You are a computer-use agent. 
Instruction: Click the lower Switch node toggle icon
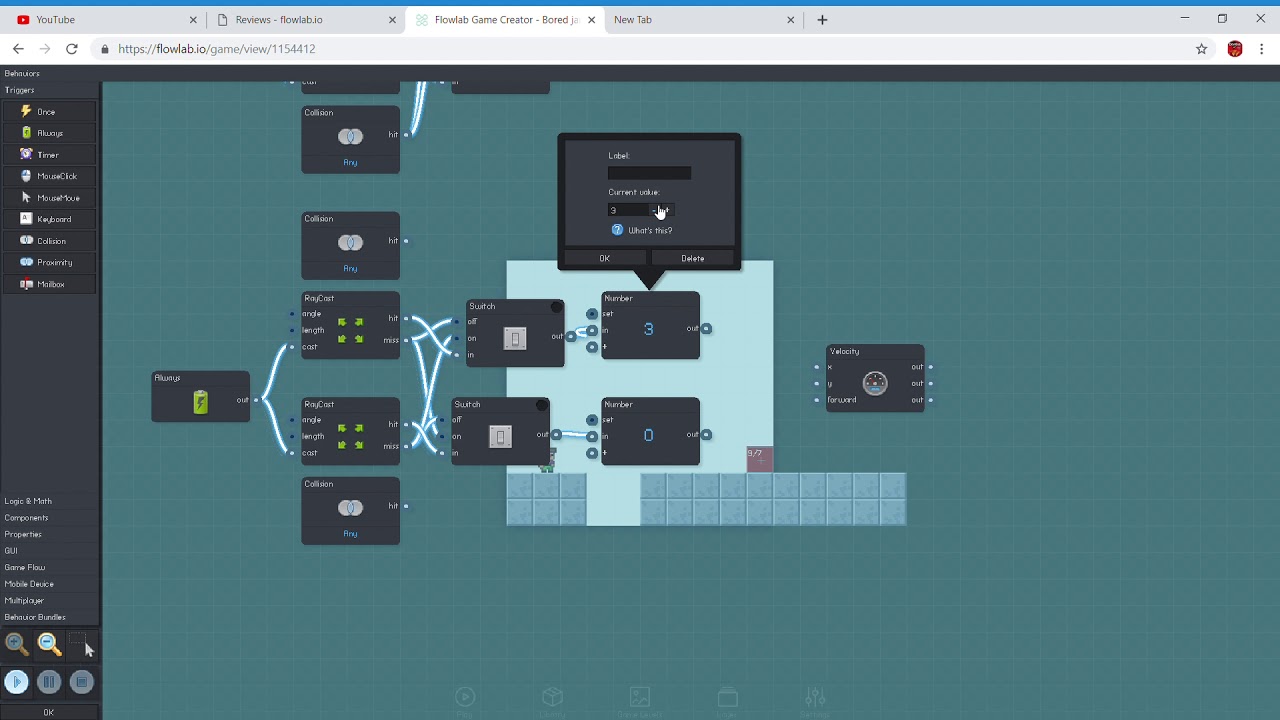click(500, 436)
